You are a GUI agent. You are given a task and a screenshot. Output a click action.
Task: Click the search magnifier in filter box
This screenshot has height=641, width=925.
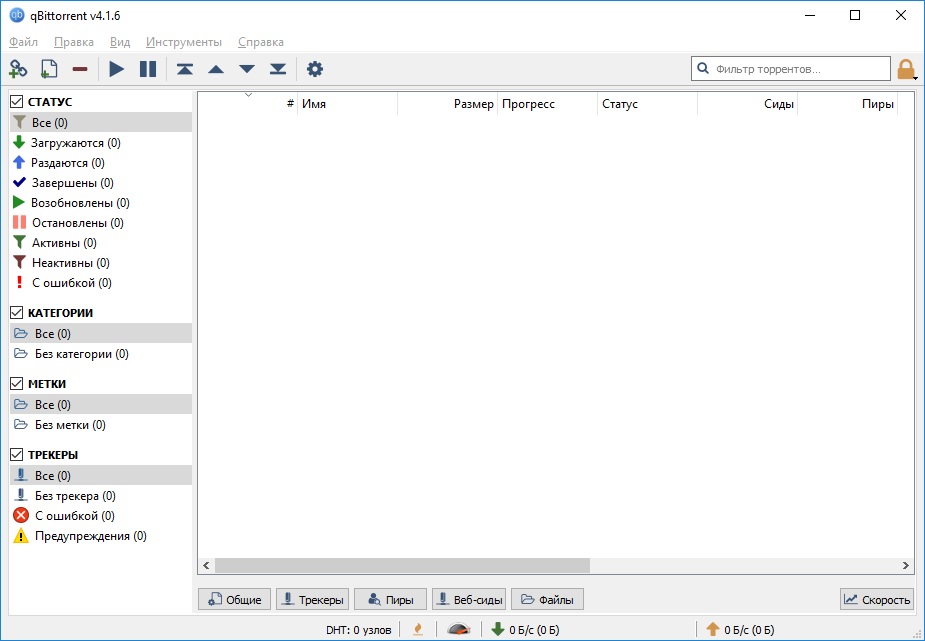click(x=703, y=68)
